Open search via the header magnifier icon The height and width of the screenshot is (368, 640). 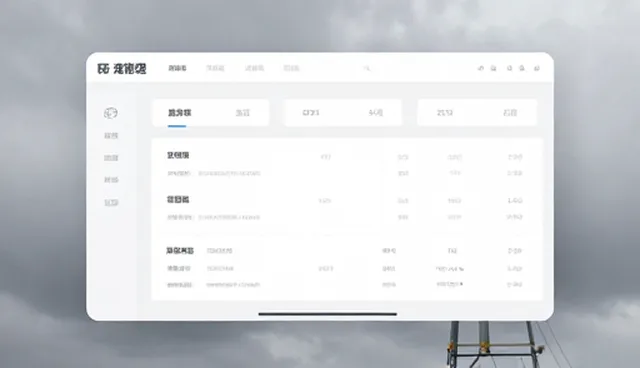pyautogui.click(x=367, y=68)
